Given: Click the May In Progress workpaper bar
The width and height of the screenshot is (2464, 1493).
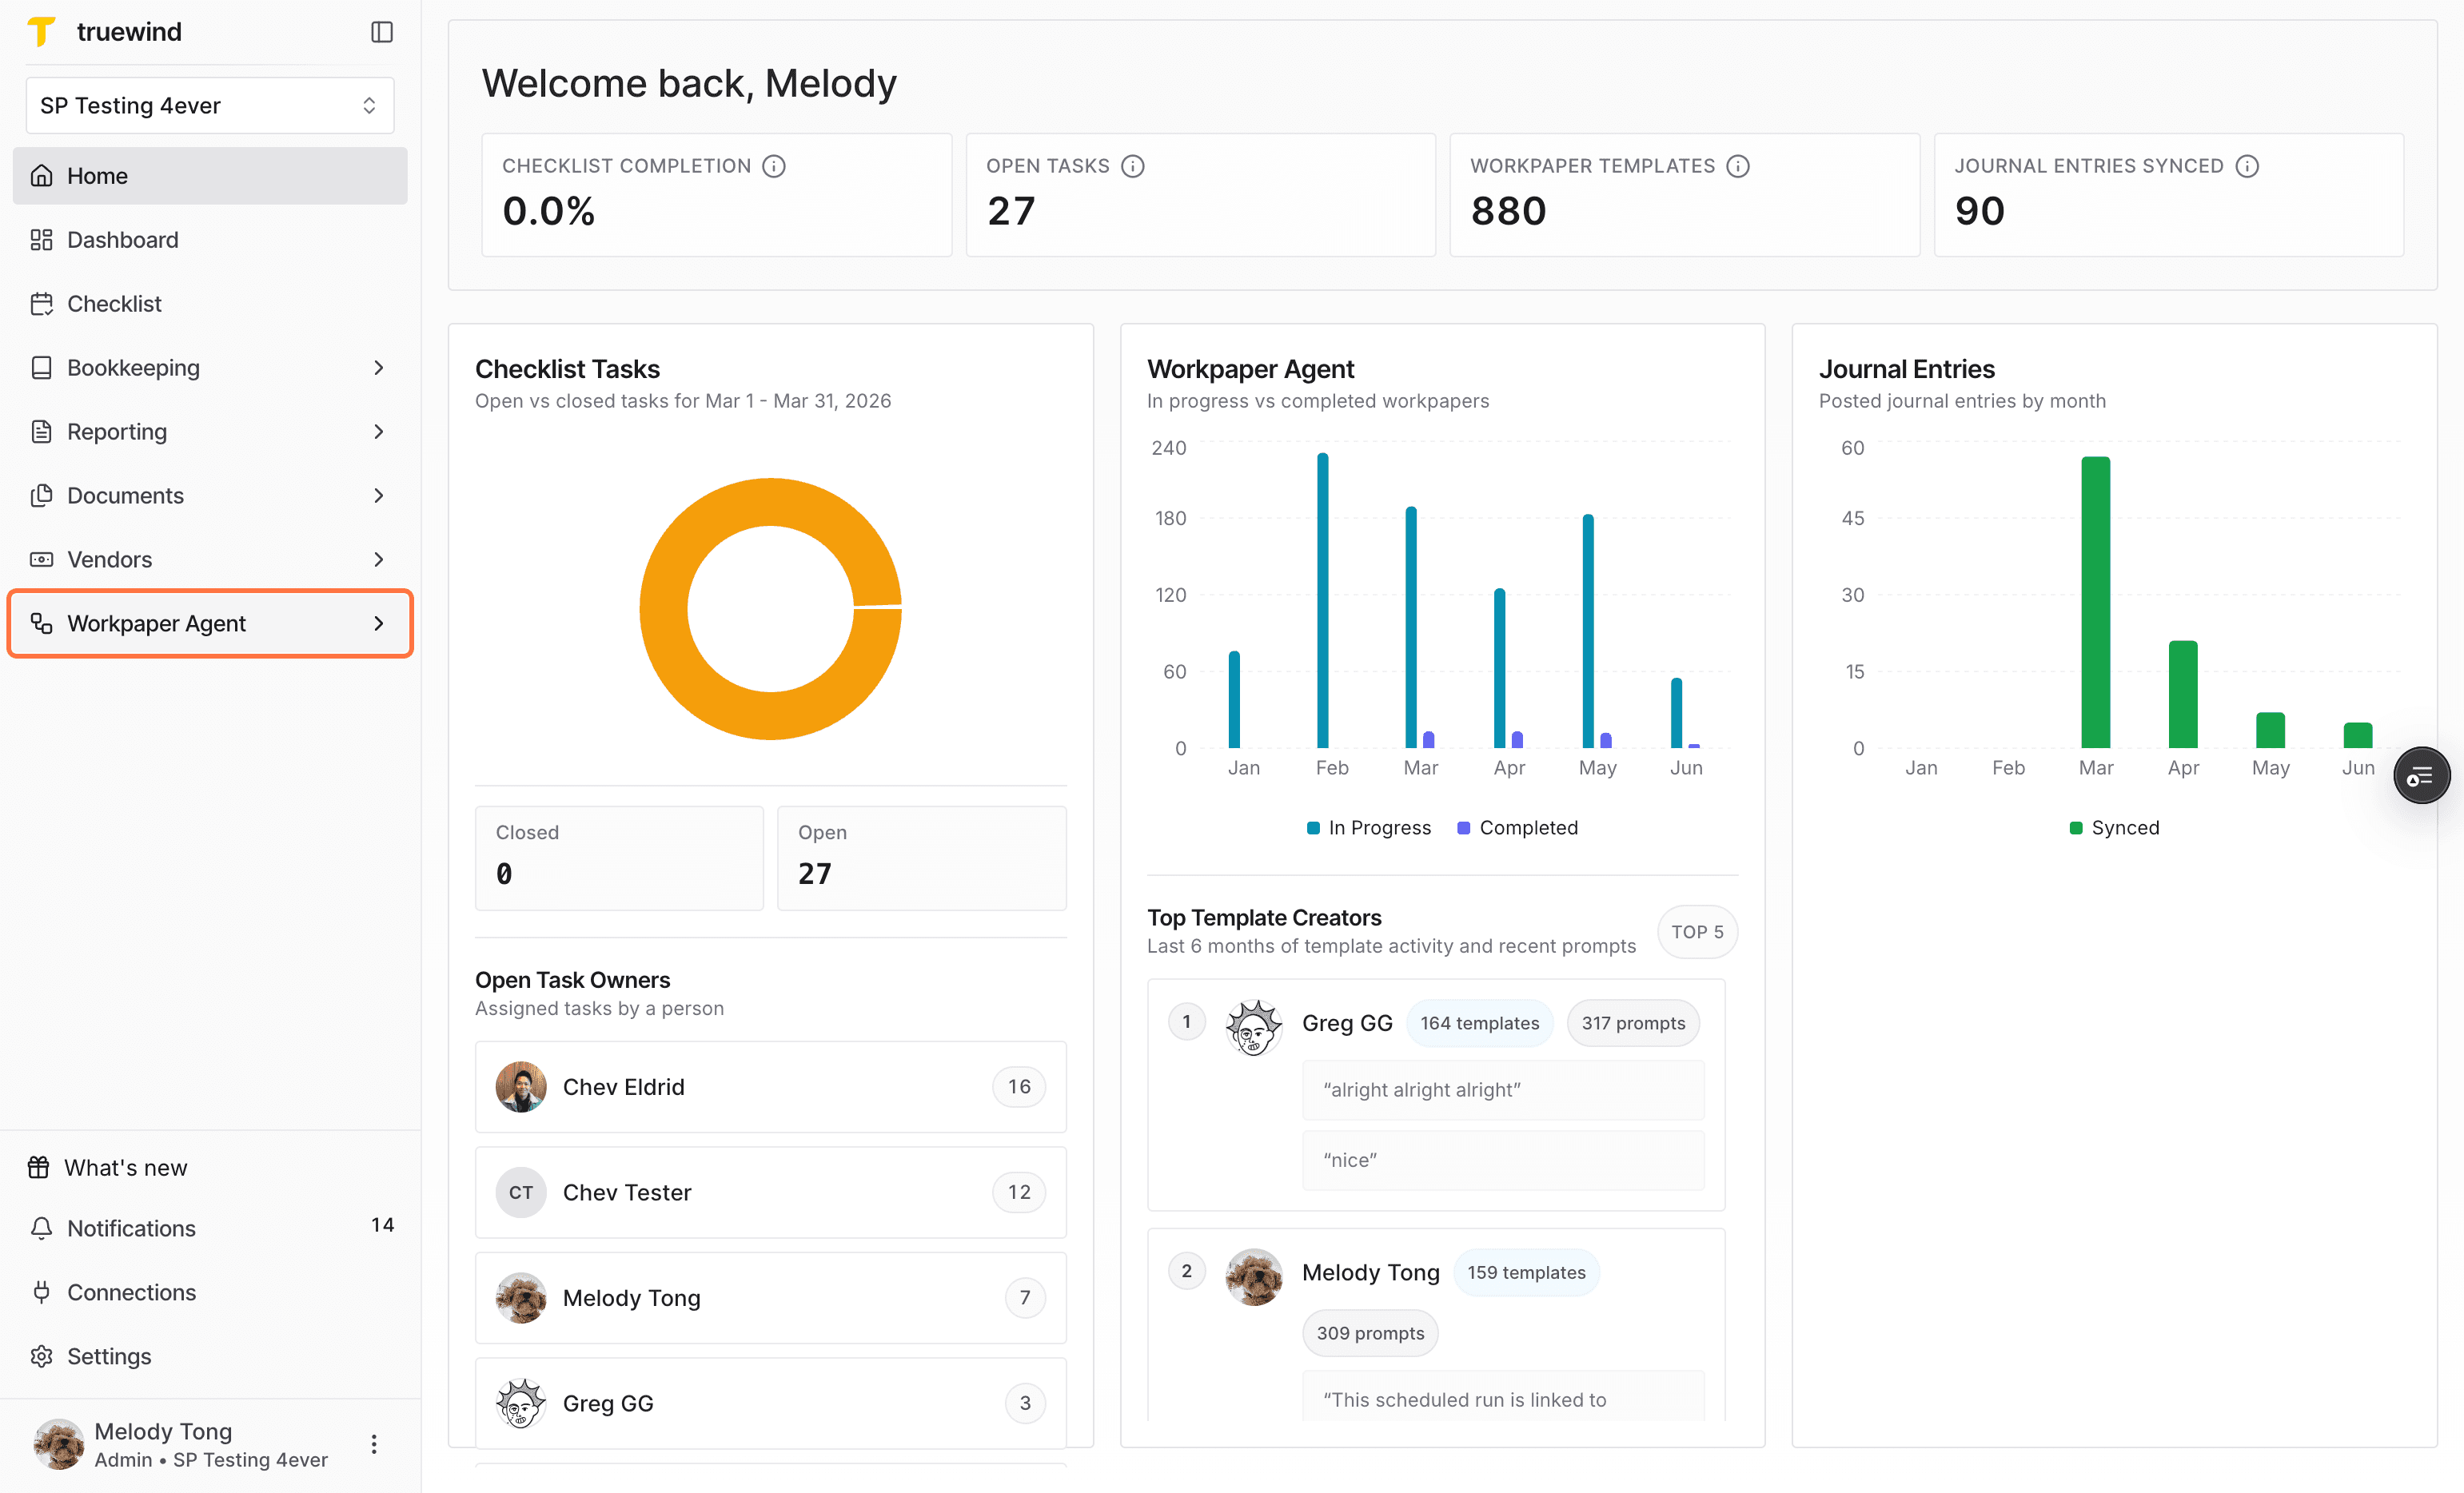Looking at the screenshot, I should [1588, 631].
